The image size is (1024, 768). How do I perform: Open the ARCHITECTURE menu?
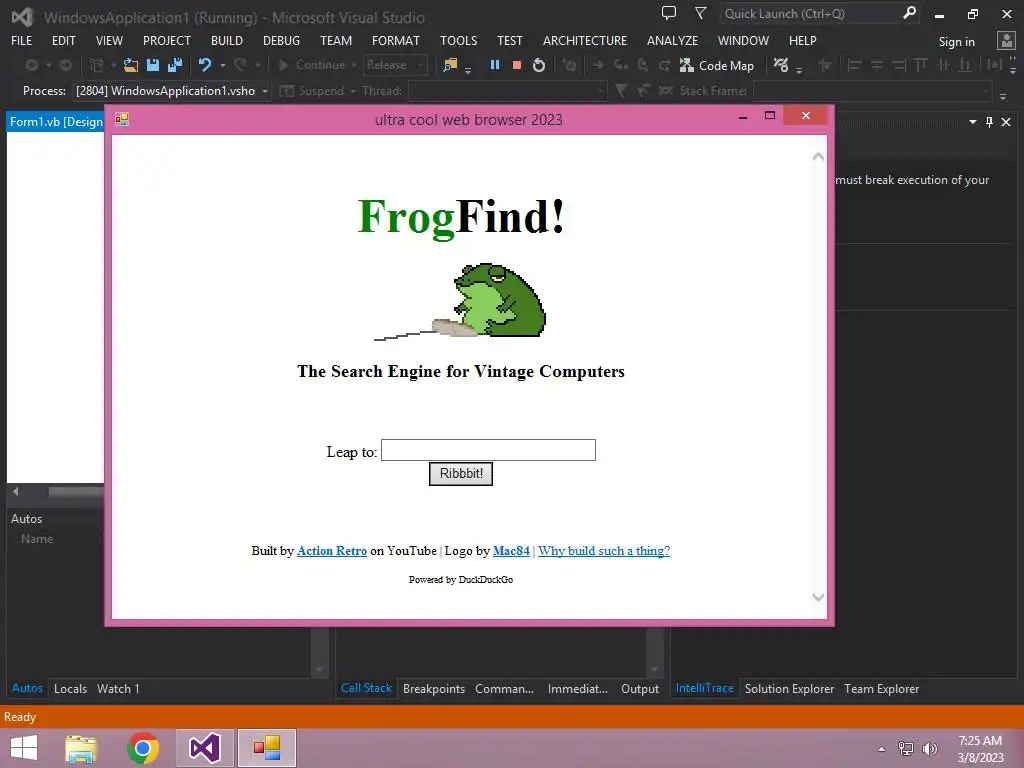click(584, 40)
